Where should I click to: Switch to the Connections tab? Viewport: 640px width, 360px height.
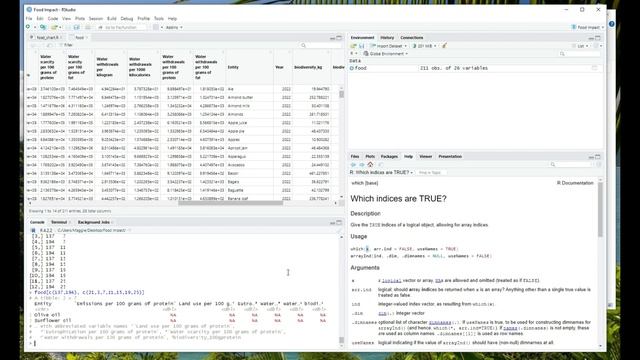pos(411,38)
